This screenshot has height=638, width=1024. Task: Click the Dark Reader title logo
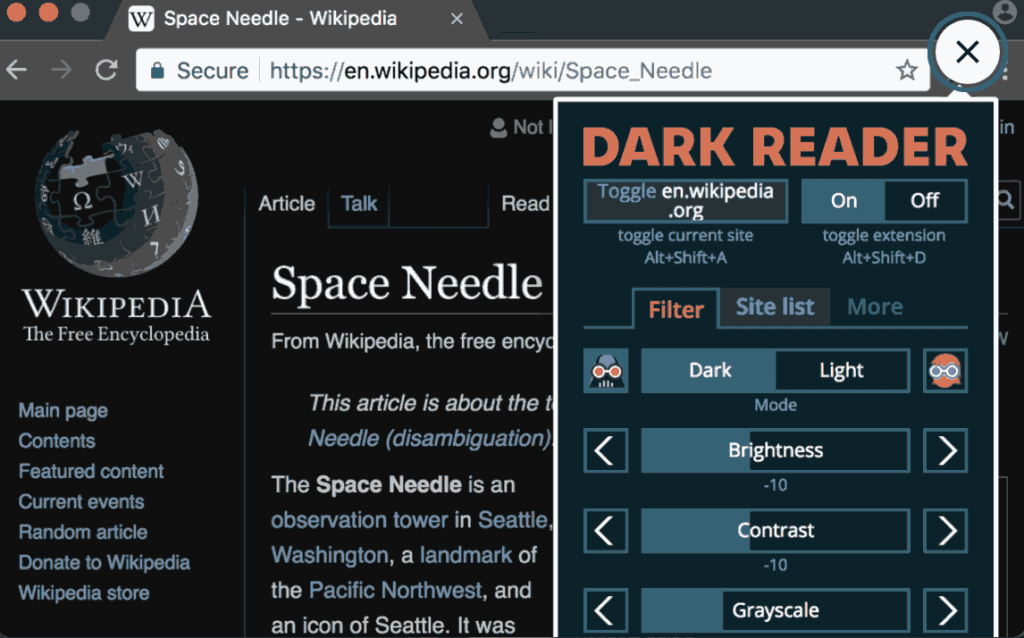tap(775, 146)
